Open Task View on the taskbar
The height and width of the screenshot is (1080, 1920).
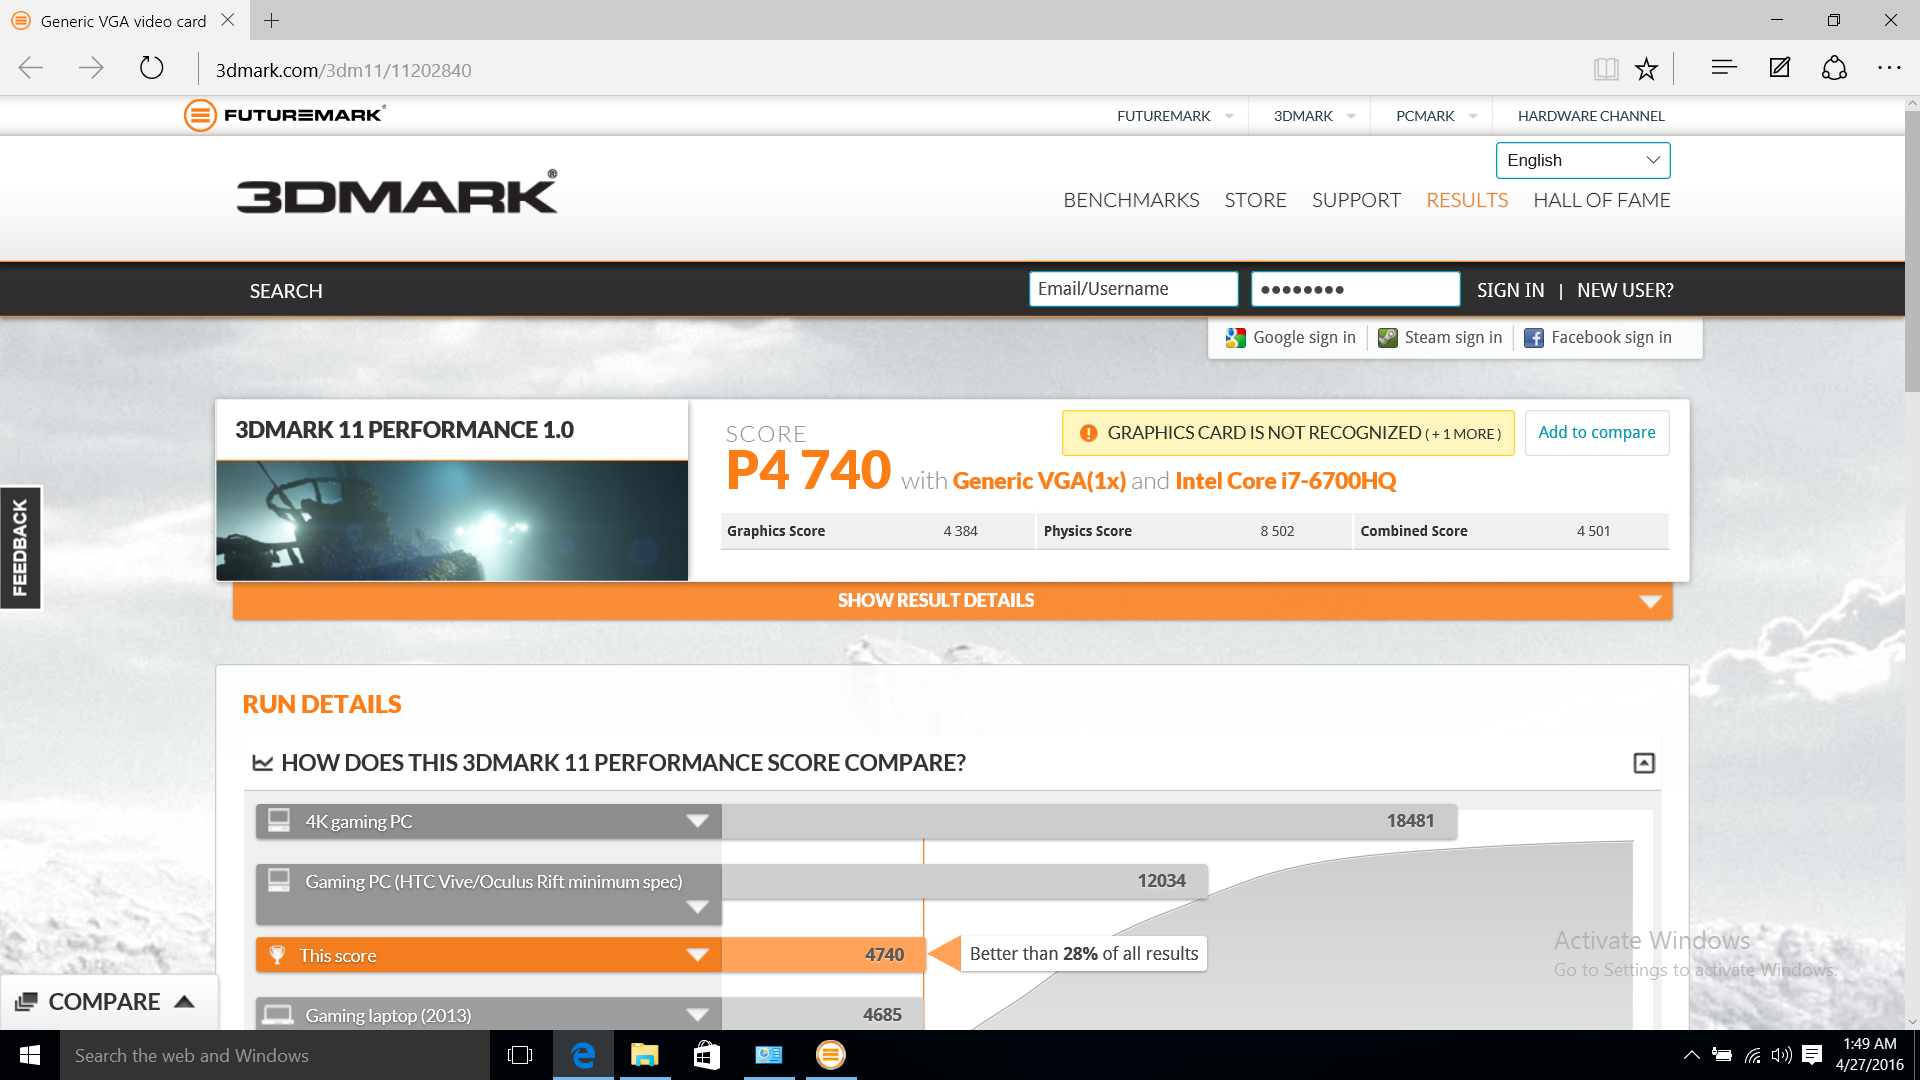[520, 1055]
